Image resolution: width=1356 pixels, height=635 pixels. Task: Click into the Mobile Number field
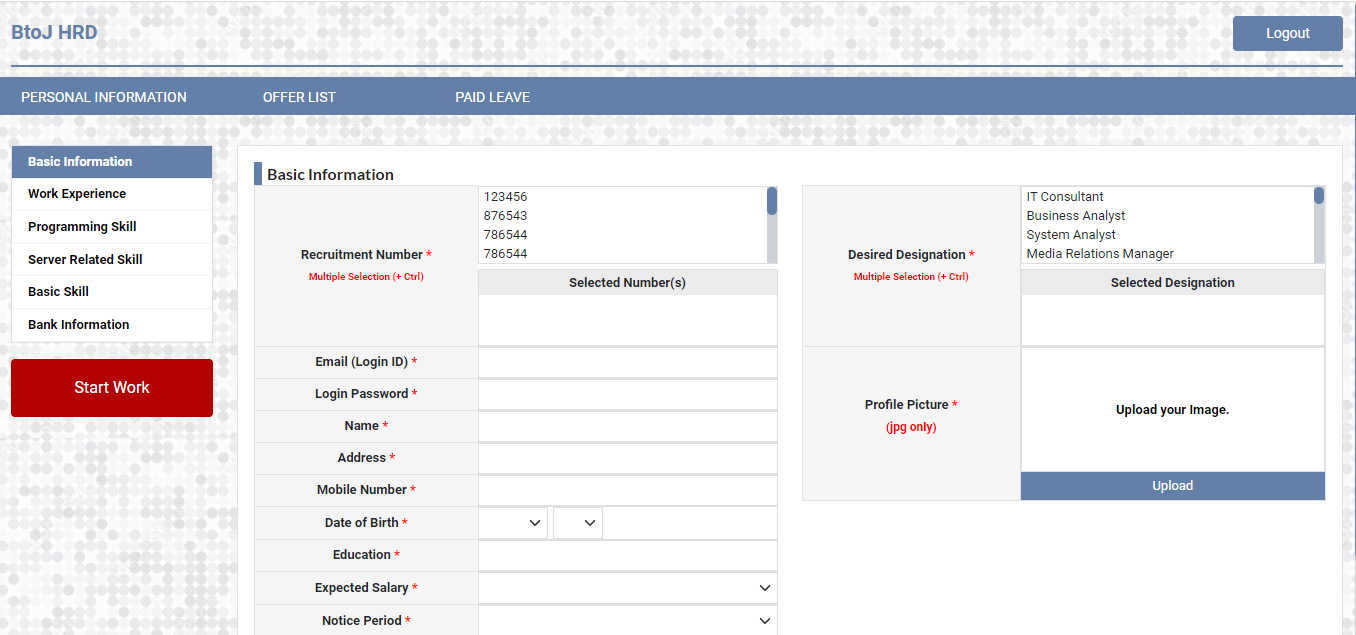pos(627,490)
